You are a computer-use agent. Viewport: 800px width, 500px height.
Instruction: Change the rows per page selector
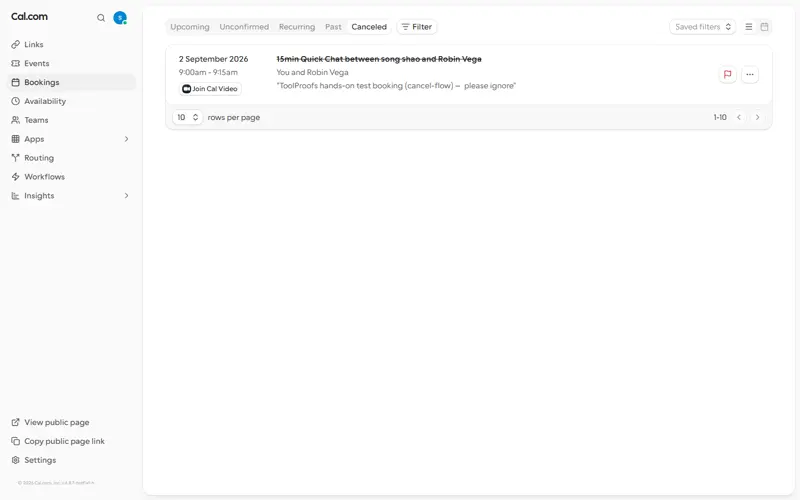[187, 117]
